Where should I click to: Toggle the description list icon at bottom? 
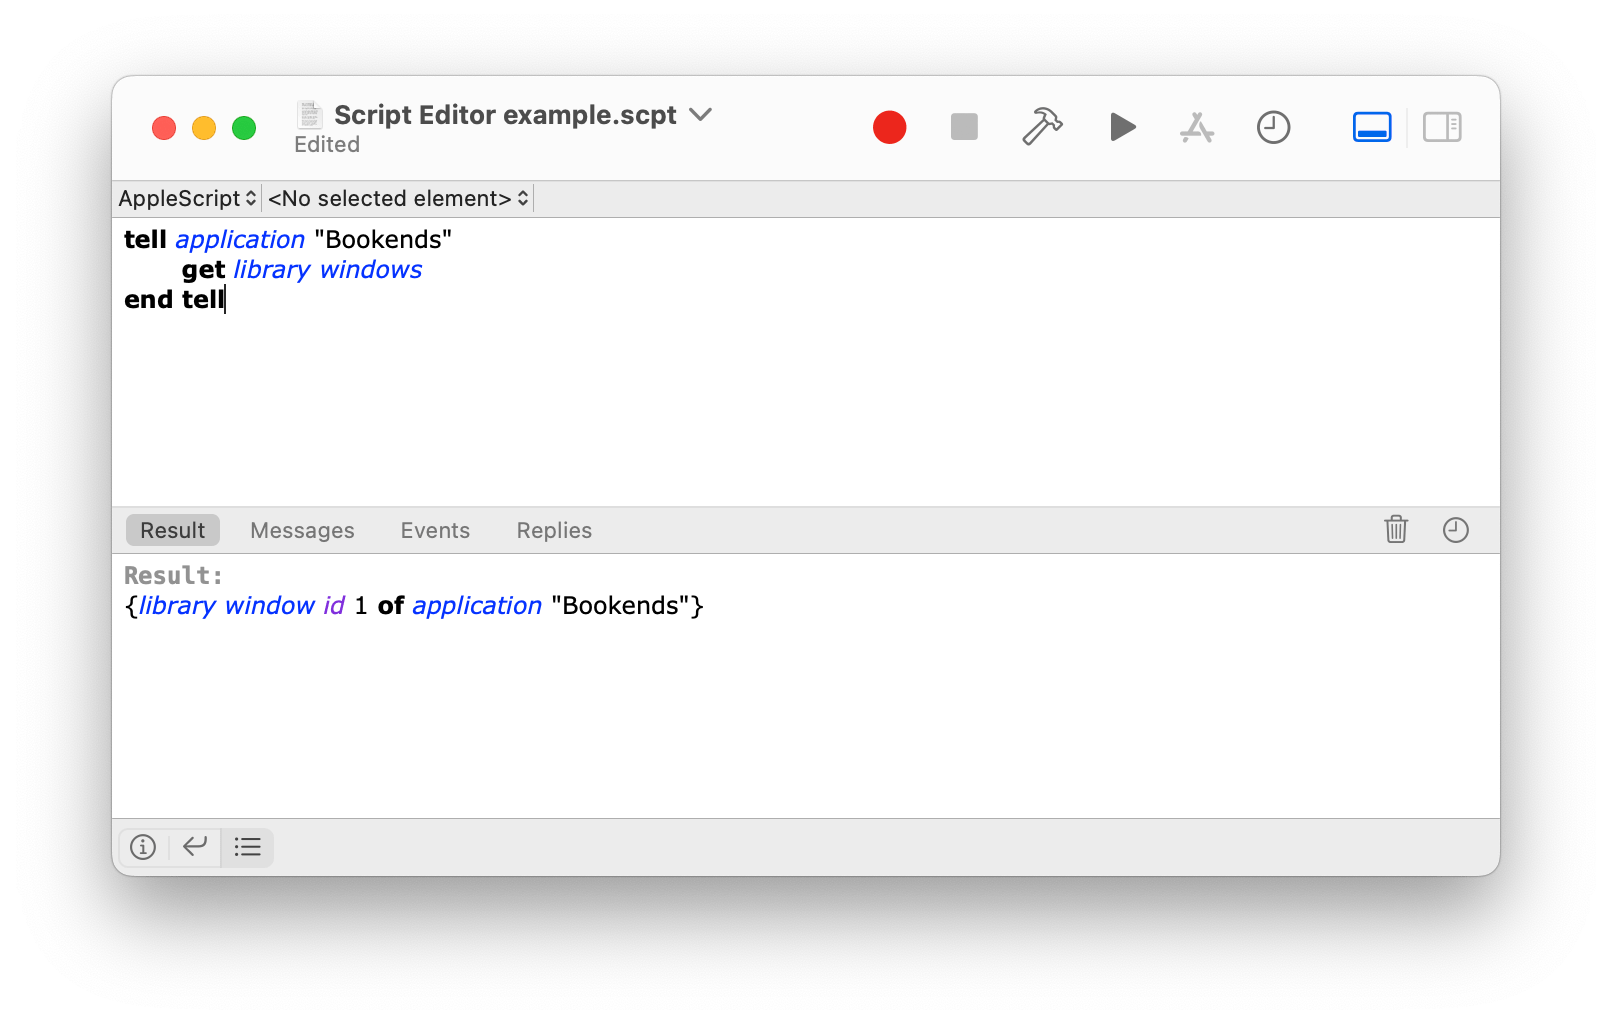point(247,847)
